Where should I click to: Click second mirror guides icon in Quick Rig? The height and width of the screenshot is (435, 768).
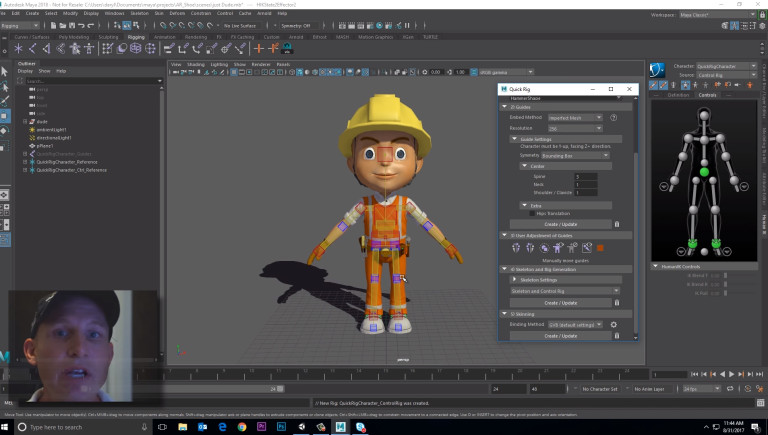click(x=530, y=248)
